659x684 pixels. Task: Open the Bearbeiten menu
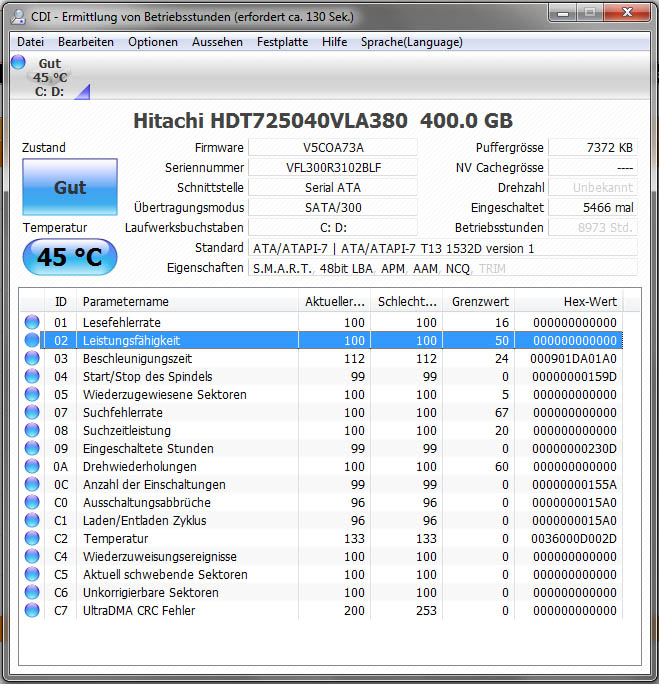point(86,42)
